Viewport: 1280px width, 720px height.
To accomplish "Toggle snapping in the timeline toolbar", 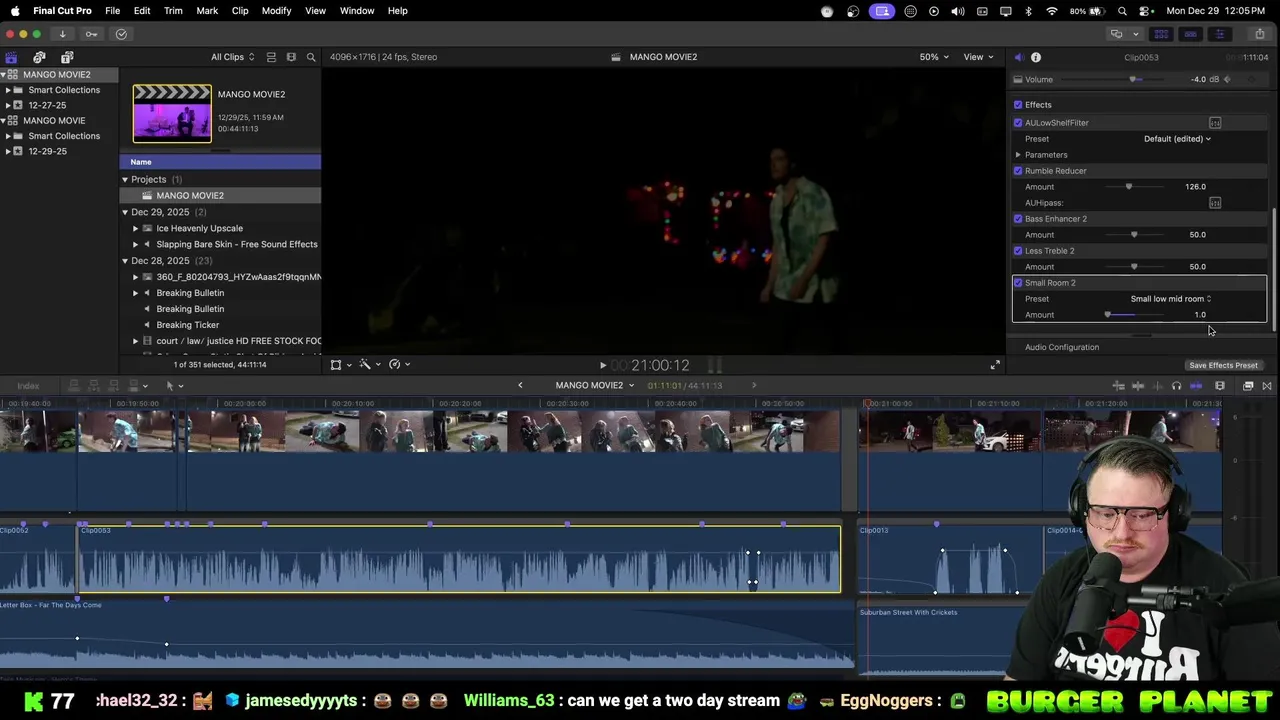I will click(x=1196, y=386).
